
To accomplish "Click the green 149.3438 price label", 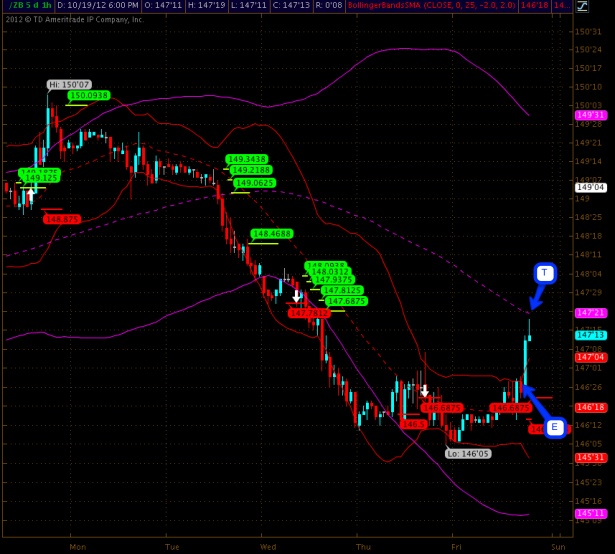I will 247,159.
